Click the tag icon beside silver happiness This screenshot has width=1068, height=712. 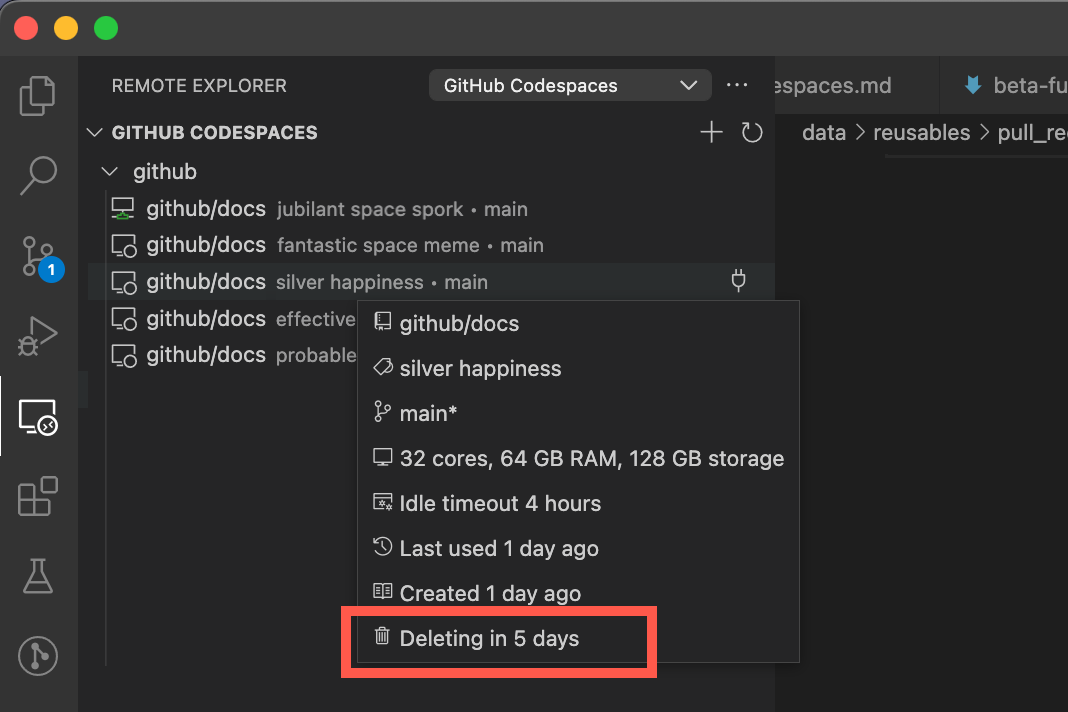[383, 367]
